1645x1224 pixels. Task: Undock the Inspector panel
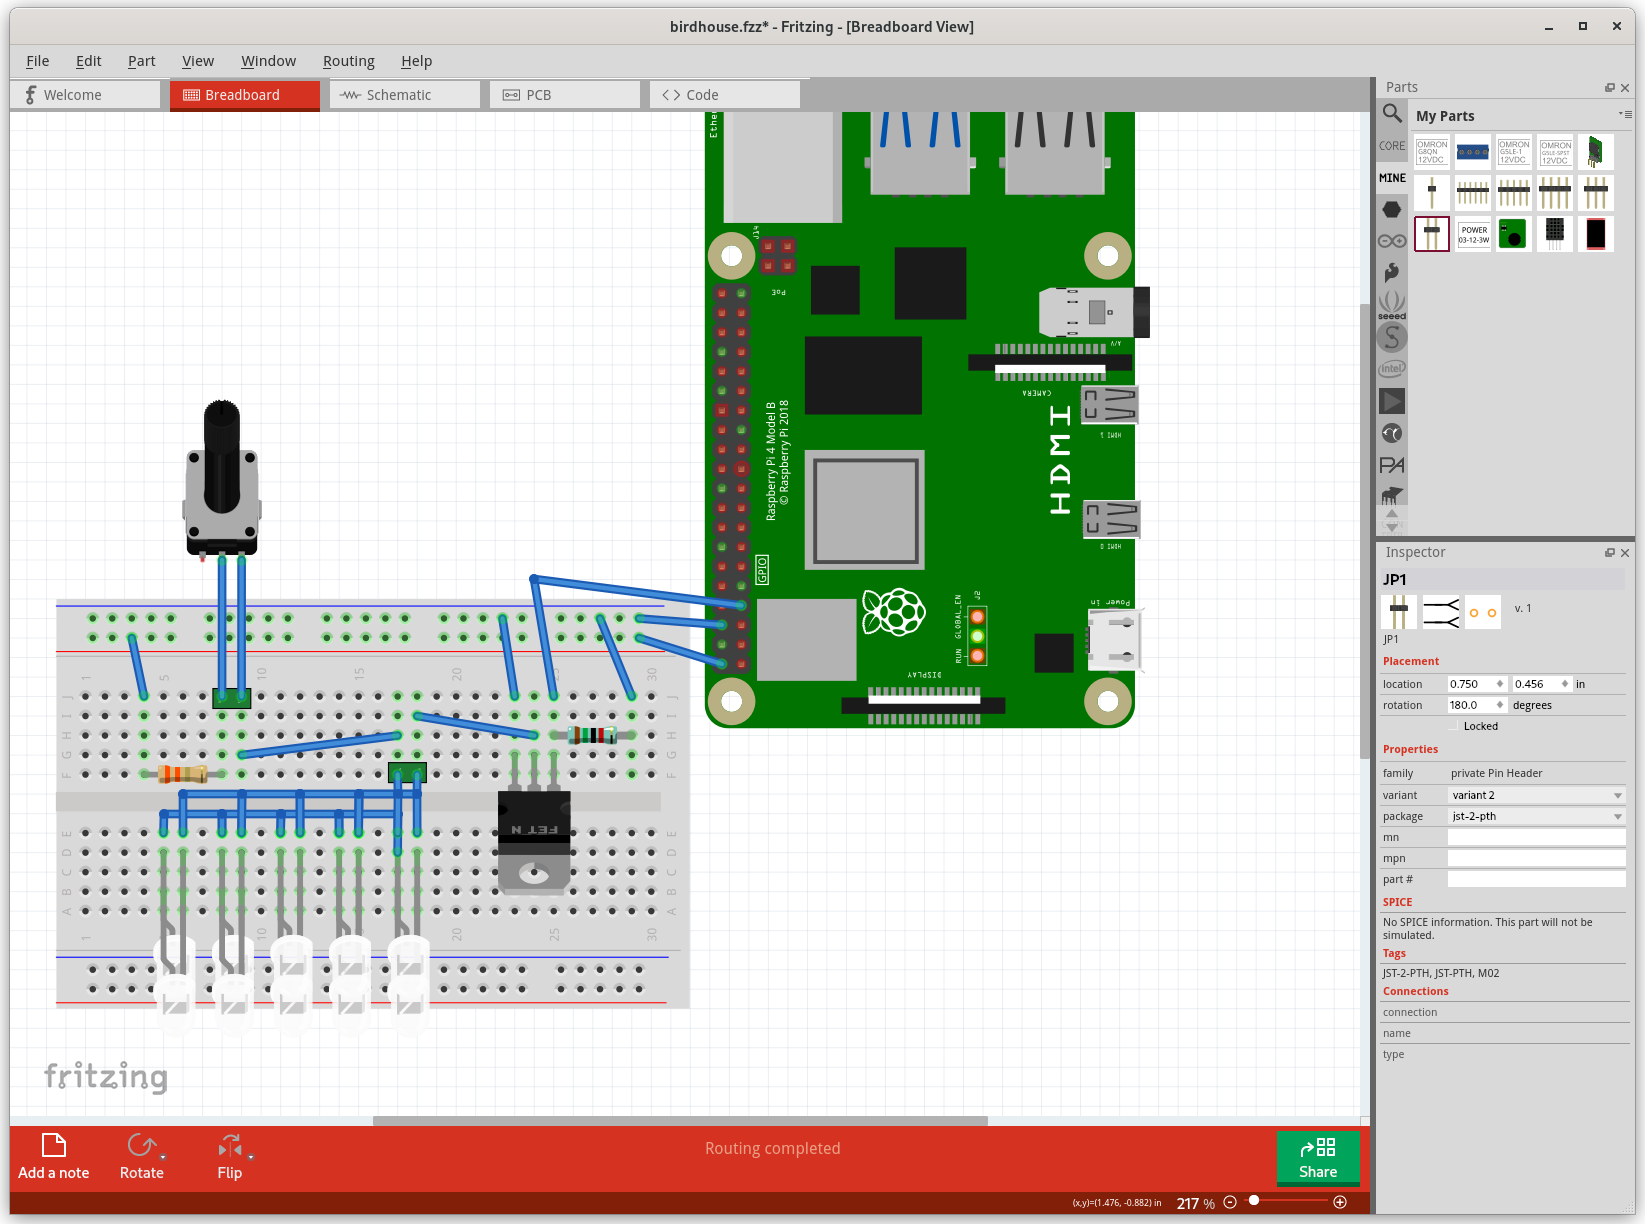[x=1610, y=552]
